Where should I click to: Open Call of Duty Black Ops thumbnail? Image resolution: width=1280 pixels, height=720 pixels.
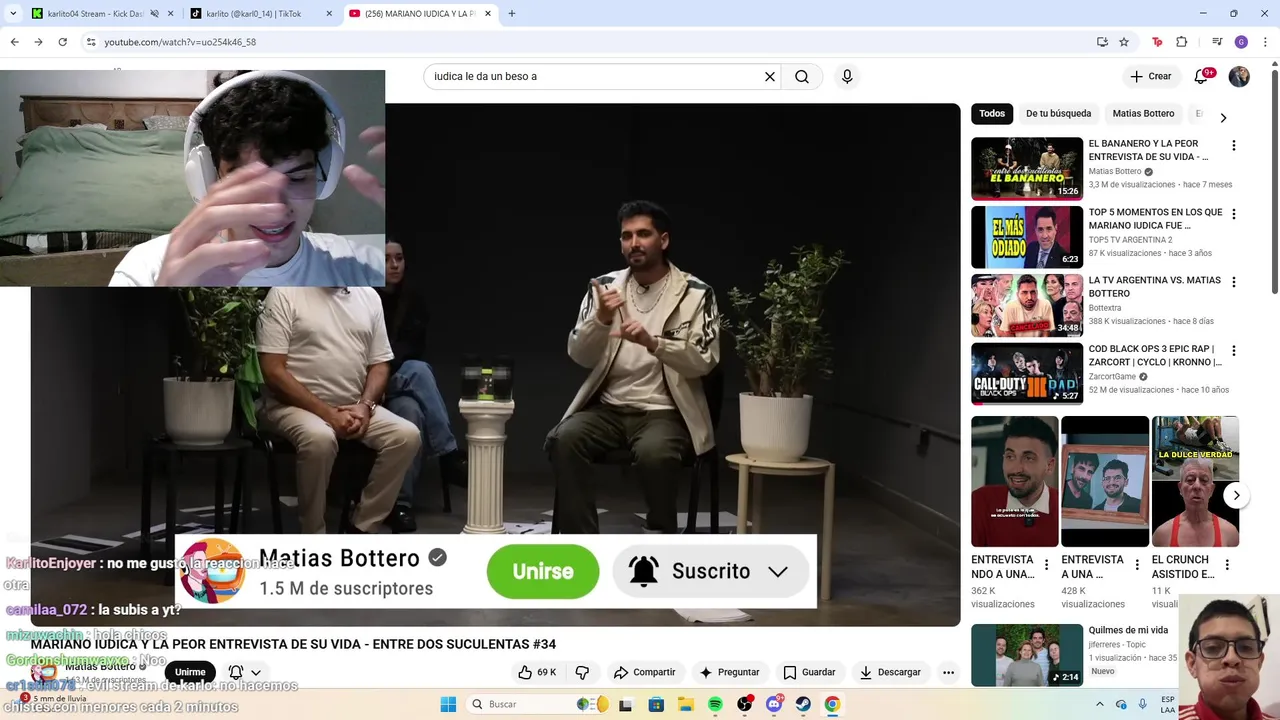1027,374
